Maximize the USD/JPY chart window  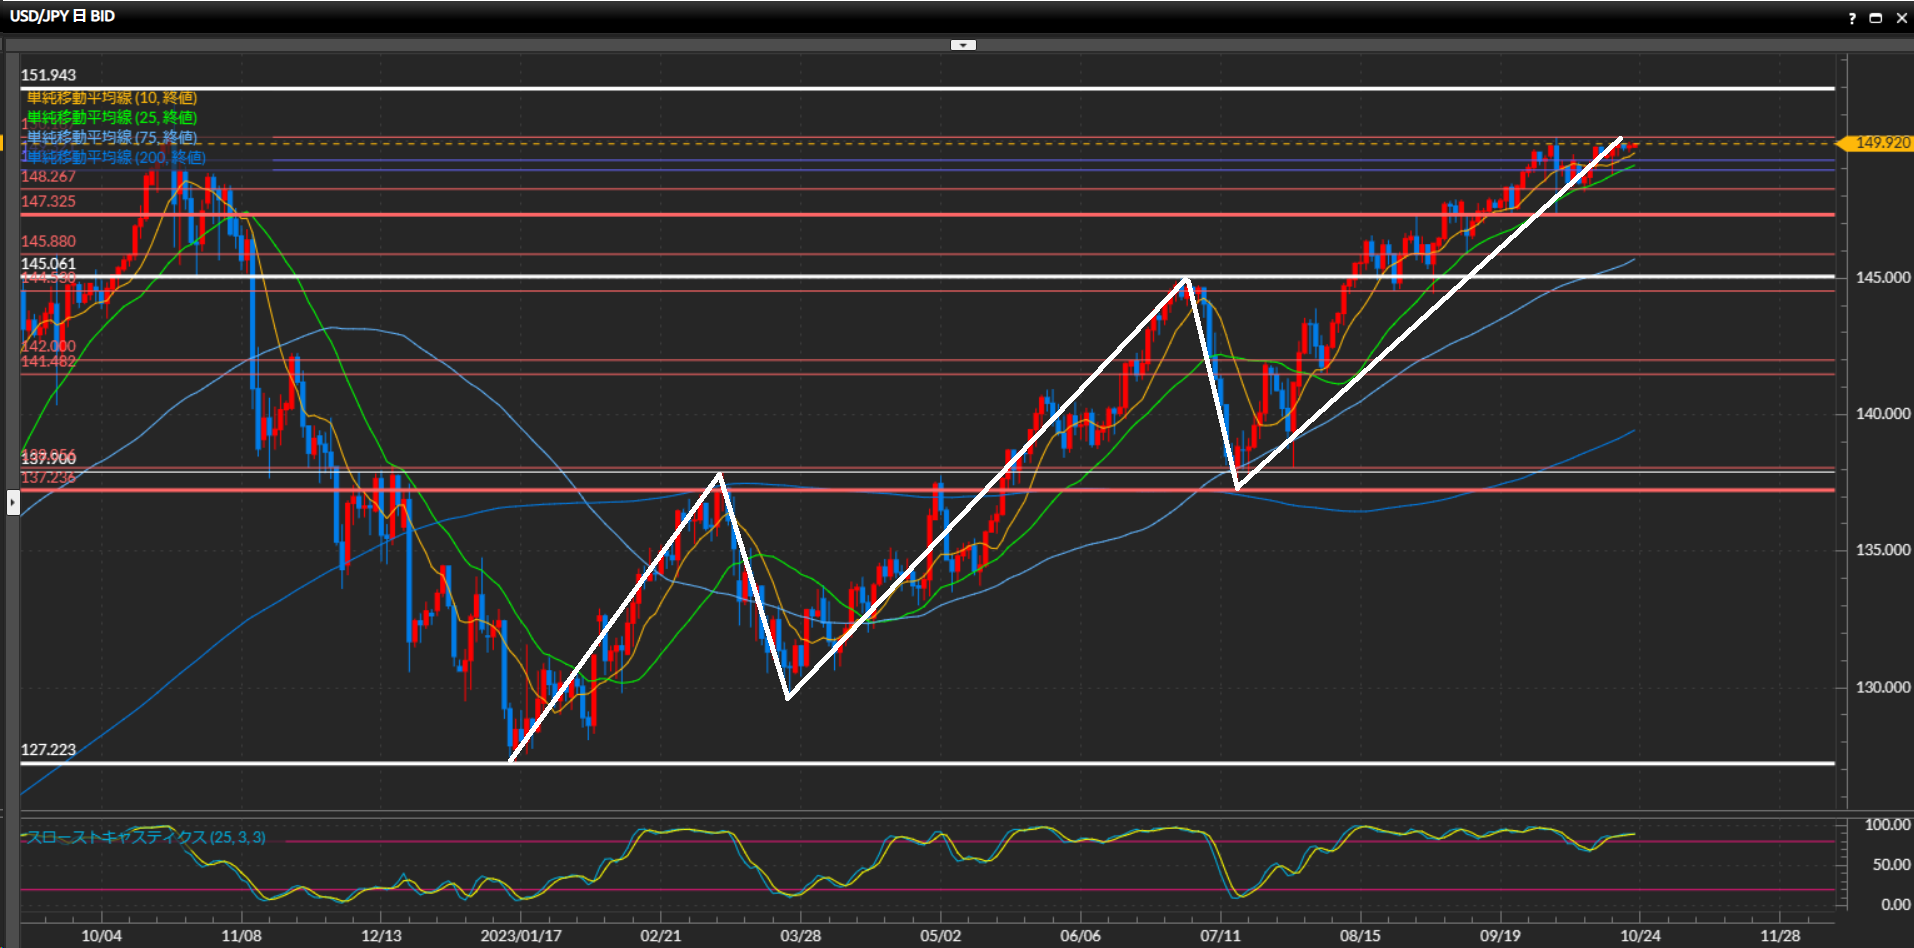1876,18
